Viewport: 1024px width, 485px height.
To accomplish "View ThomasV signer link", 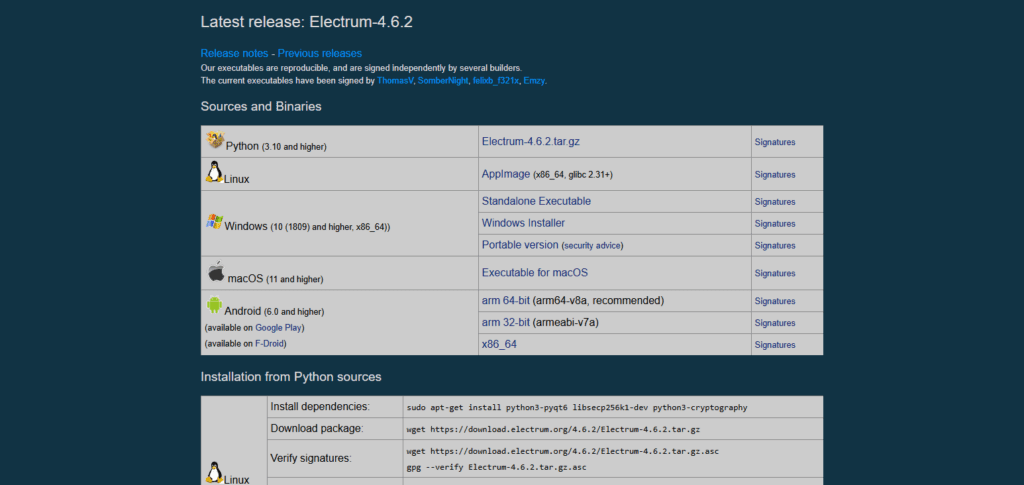I will [395, 80].
